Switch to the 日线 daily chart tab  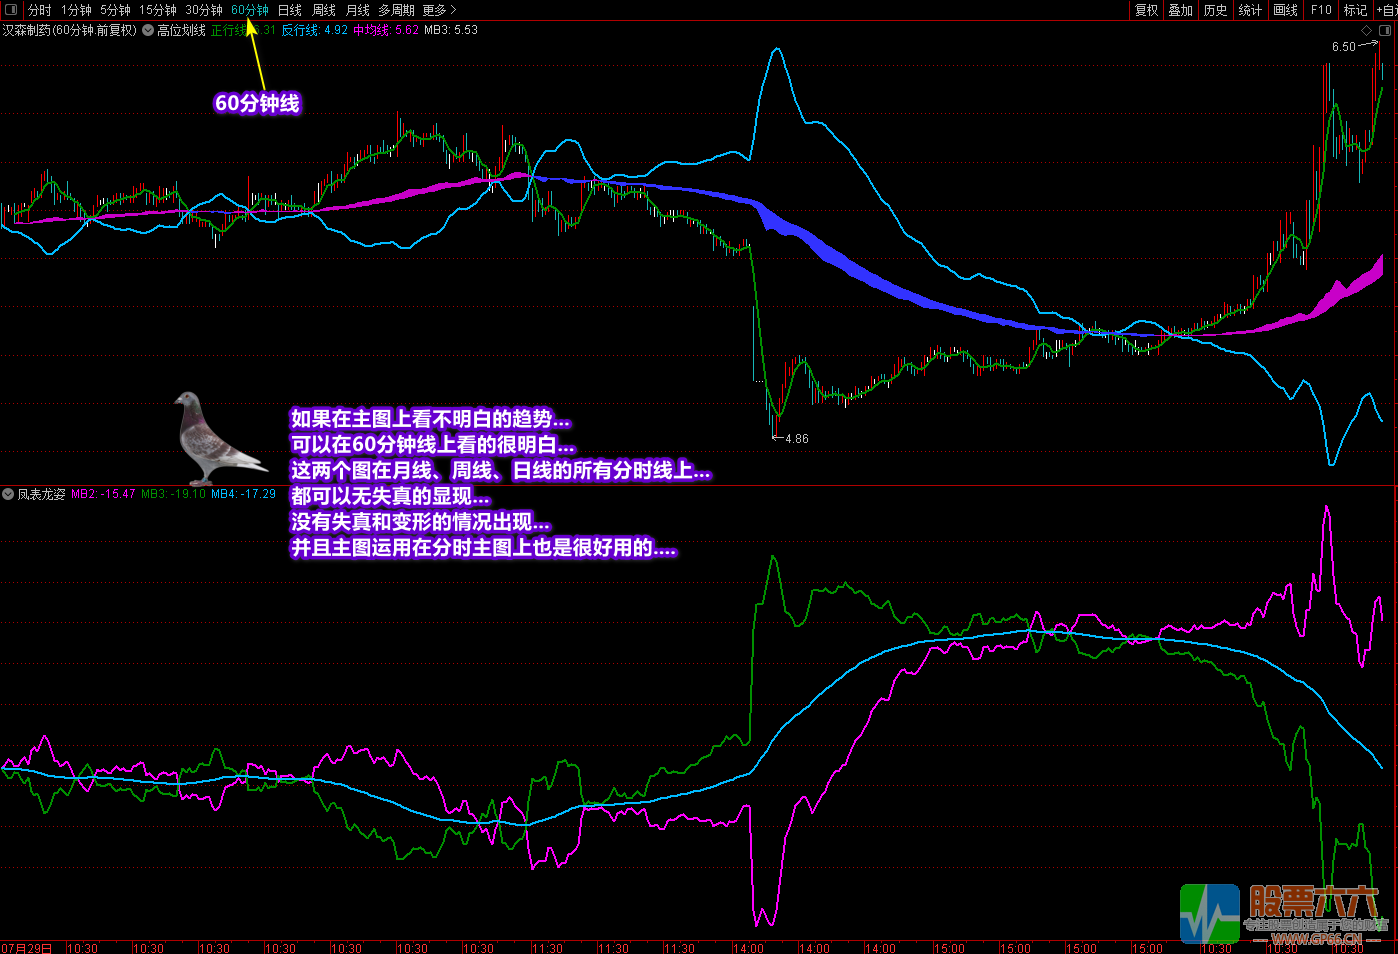pos(289,10)
